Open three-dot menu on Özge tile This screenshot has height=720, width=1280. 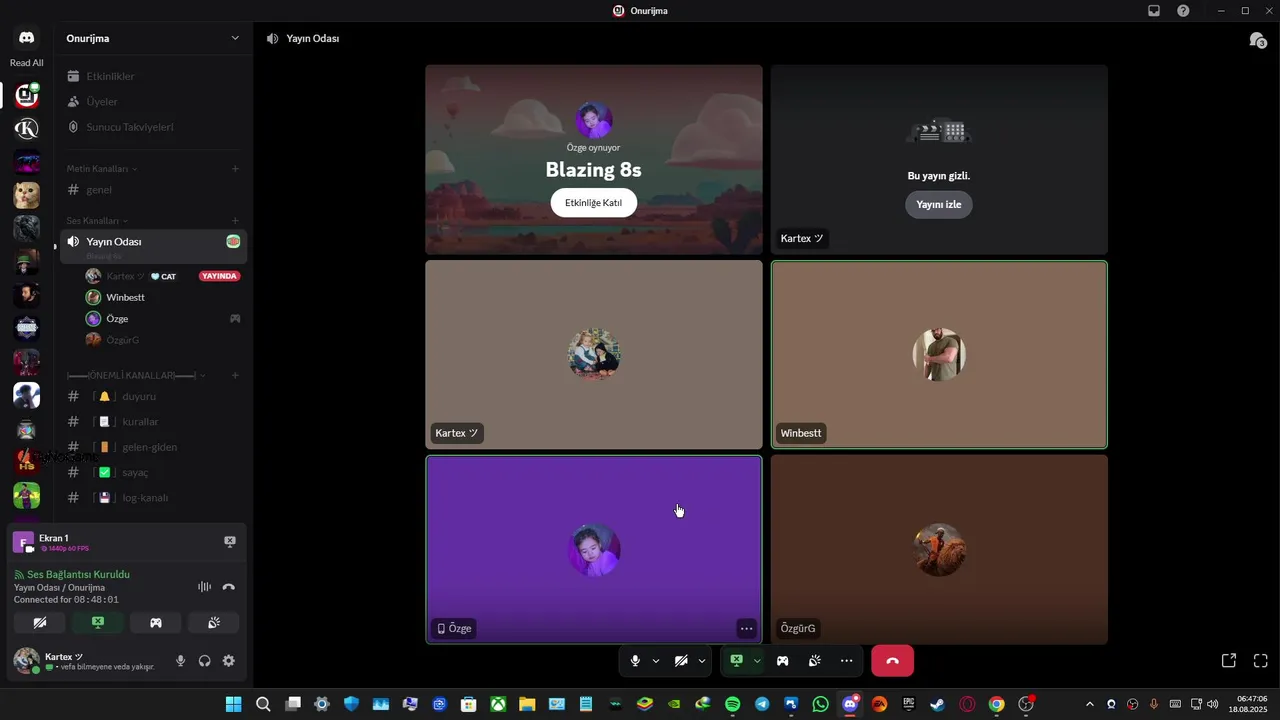tap(746, 628)
